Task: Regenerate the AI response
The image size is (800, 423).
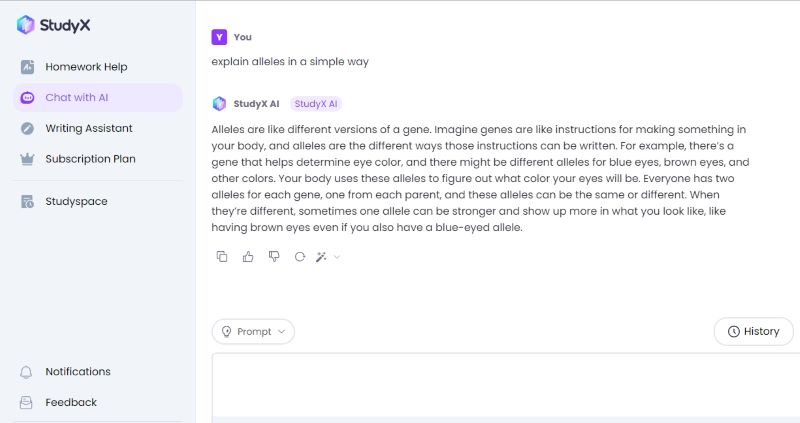Action: tap(299, 257)
